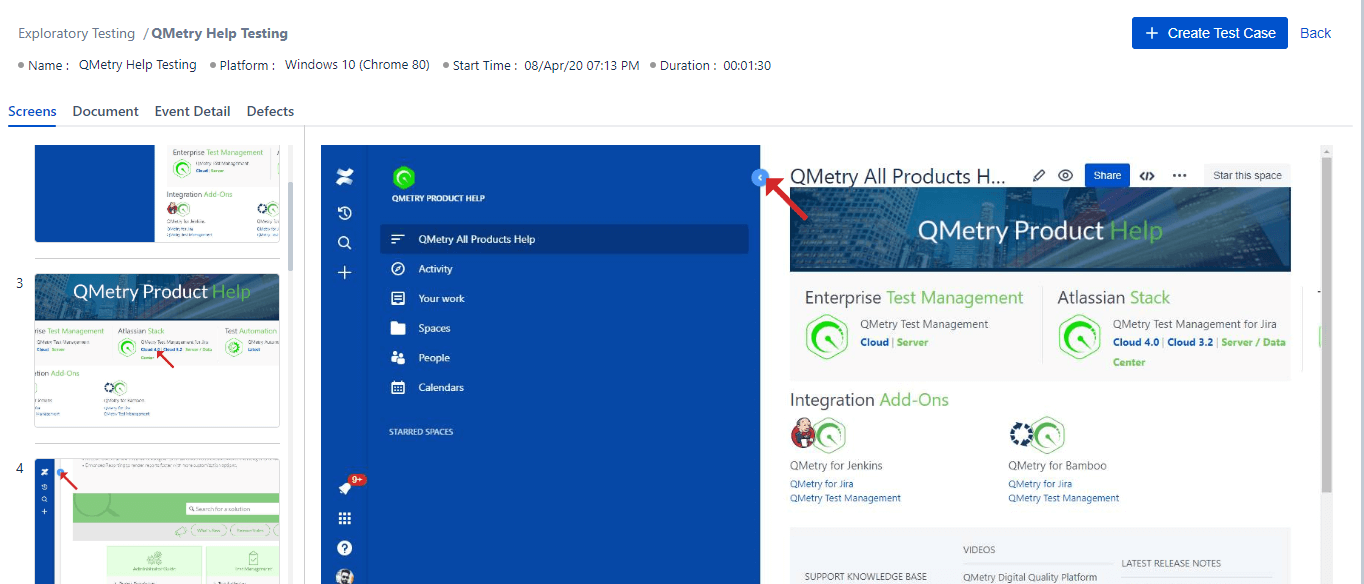This screenshot has width=1364, height=584.
Task: Open notifications bell with 9+ badge
Action: click(x=346, y=487)
